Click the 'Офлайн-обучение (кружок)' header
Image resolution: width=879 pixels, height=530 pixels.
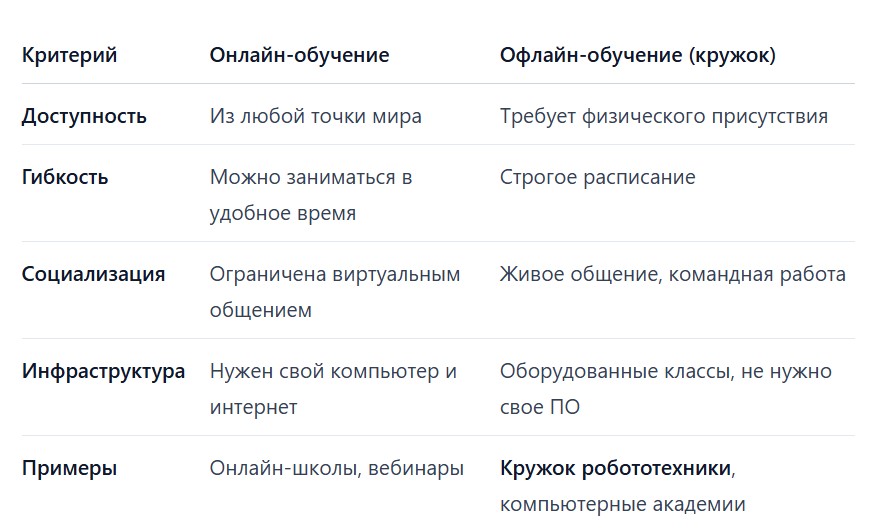(637, 55)
